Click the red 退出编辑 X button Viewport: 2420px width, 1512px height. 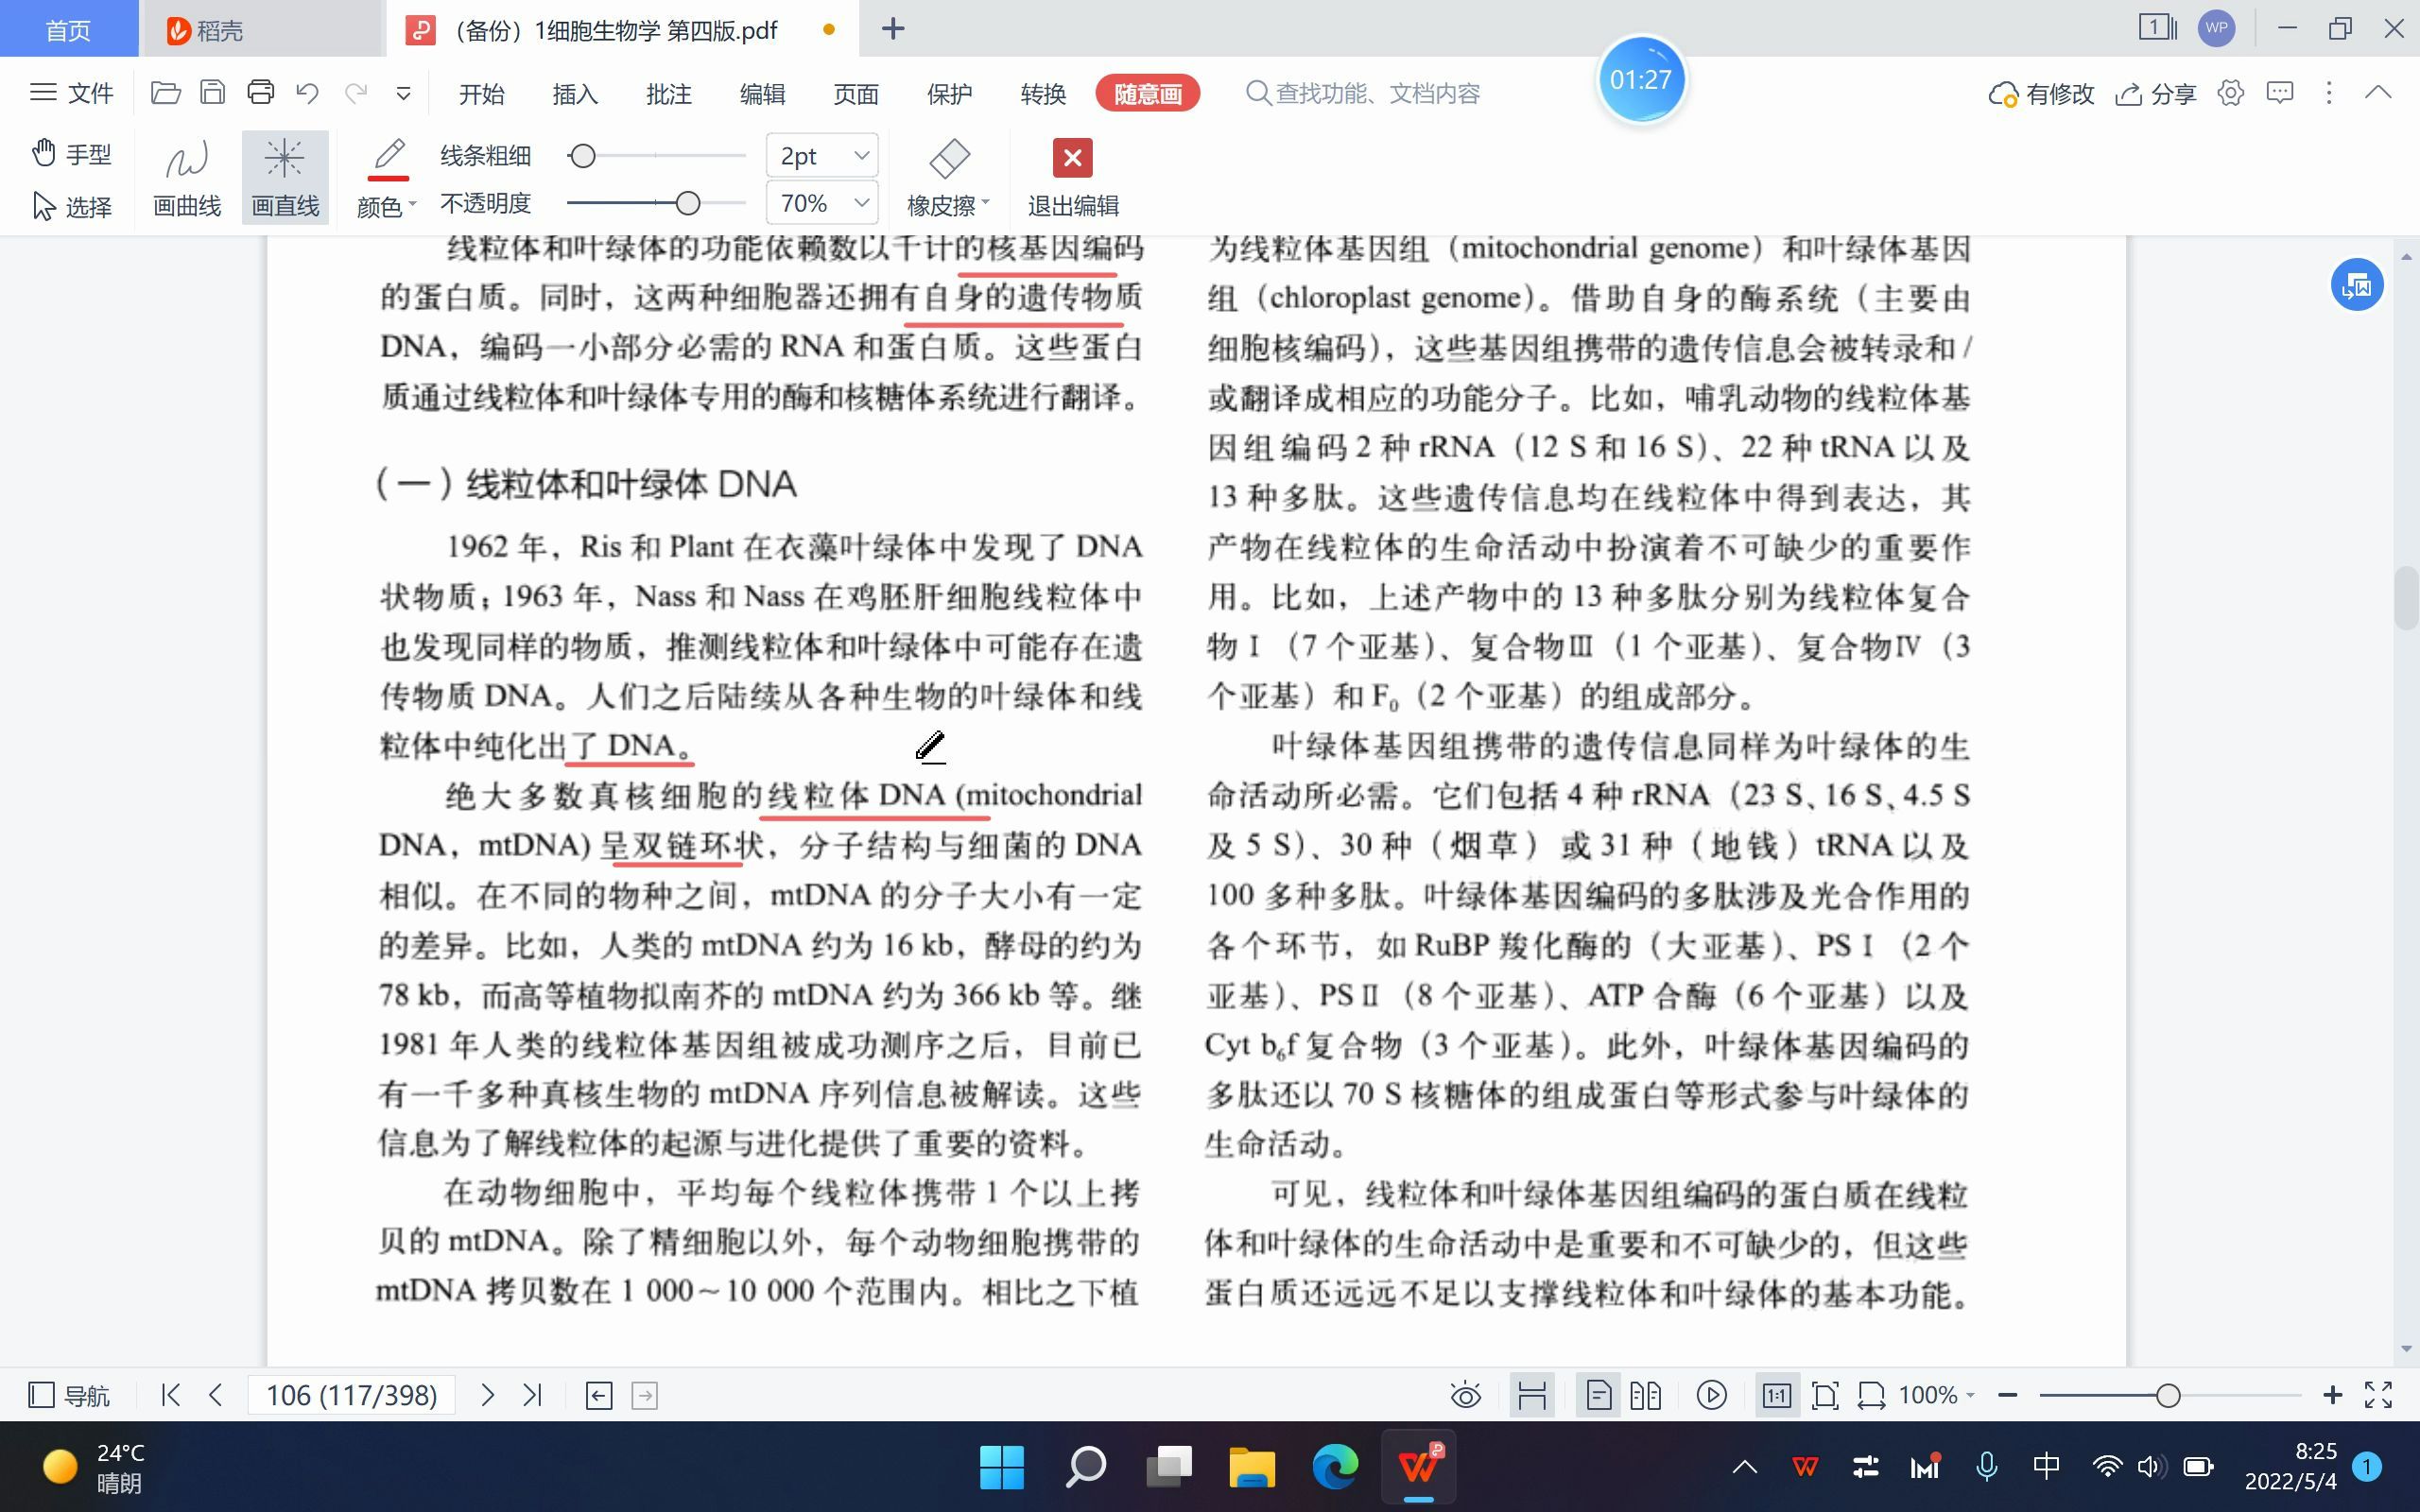1072,158
